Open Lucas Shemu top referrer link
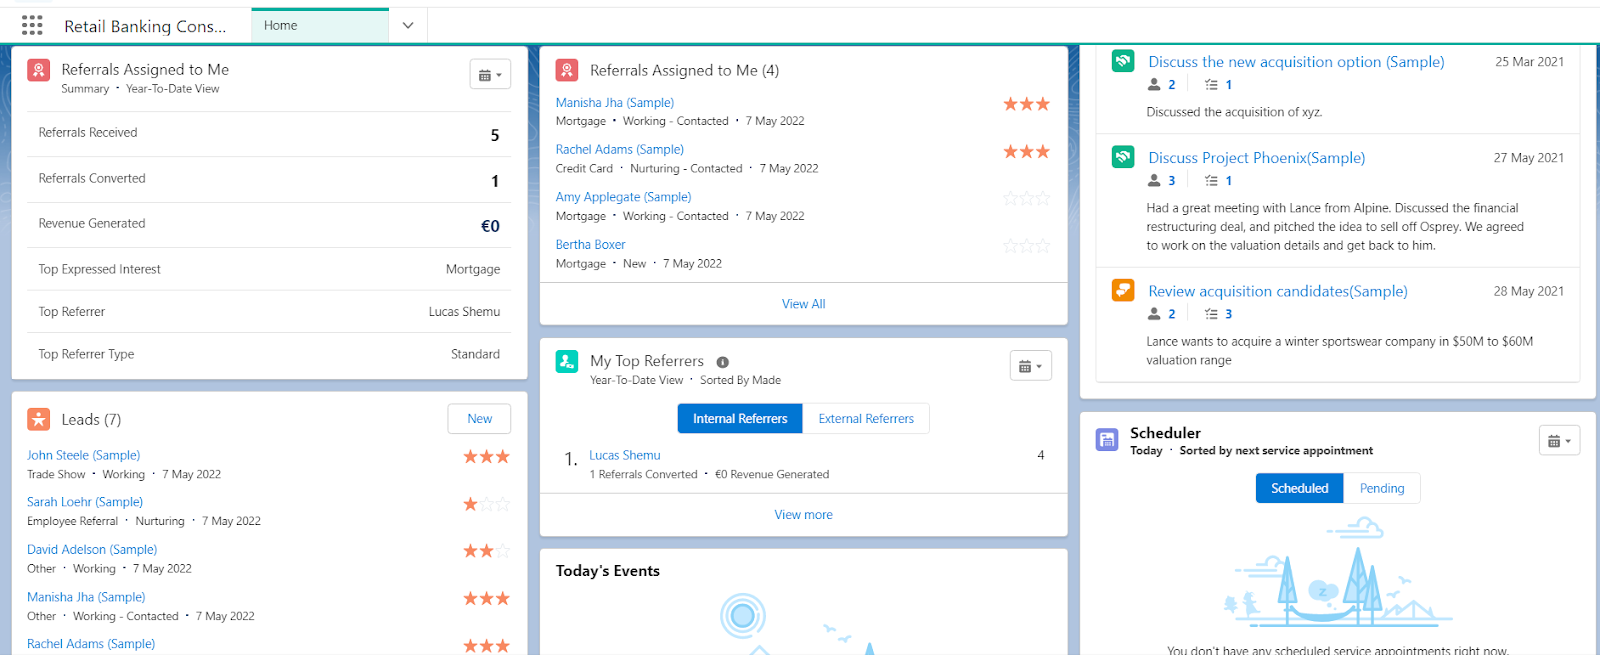This screenshot has height=655, width=1600. (x=625, y=455)
